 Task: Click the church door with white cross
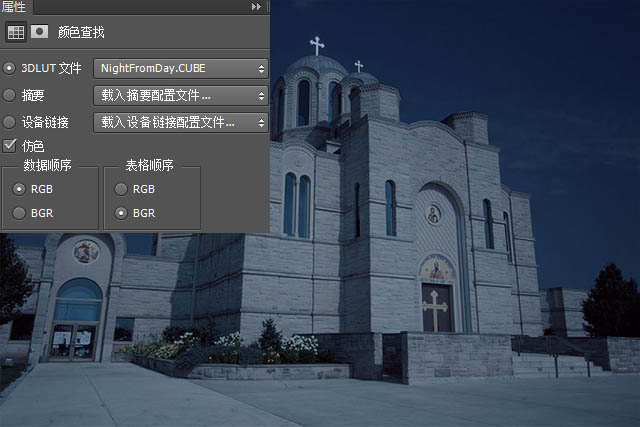436,308
